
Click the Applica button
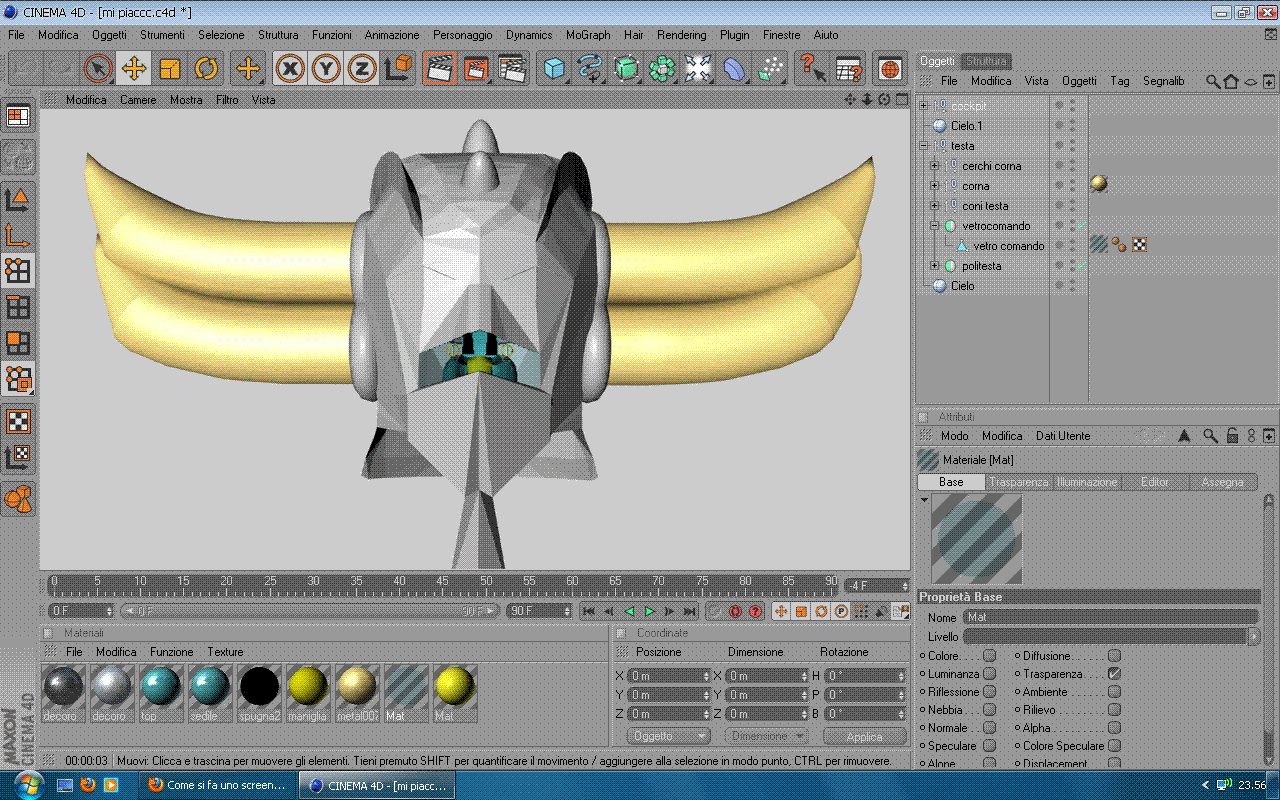tap(864, 736)
